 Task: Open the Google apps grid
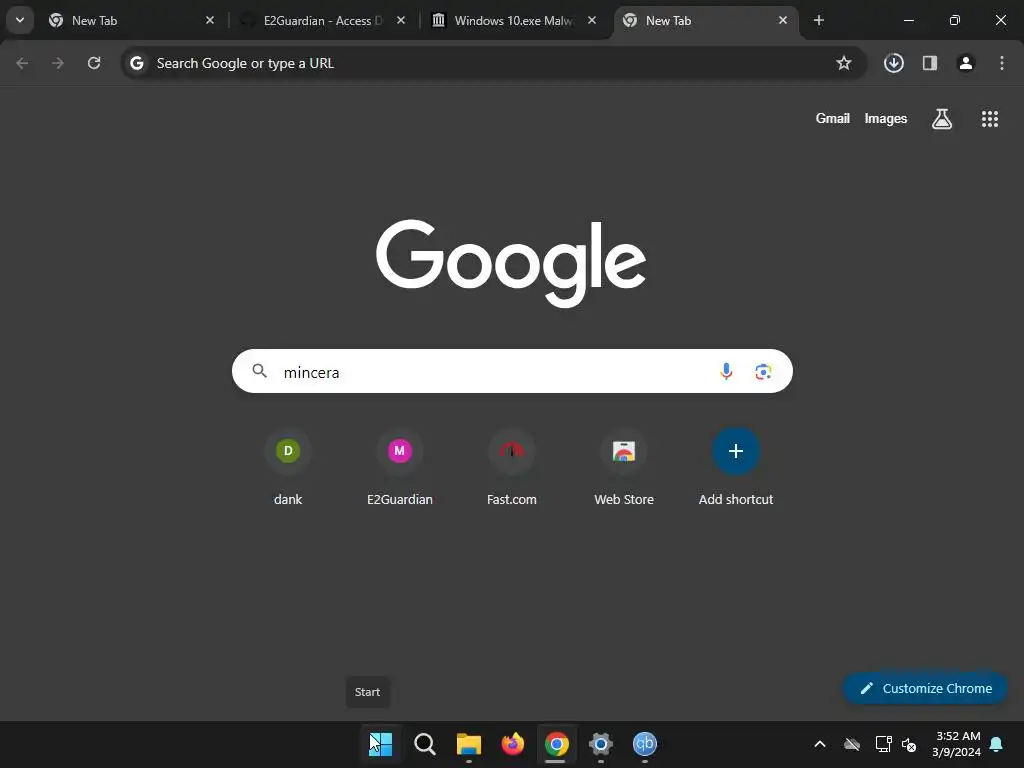[x=990, y=119]
